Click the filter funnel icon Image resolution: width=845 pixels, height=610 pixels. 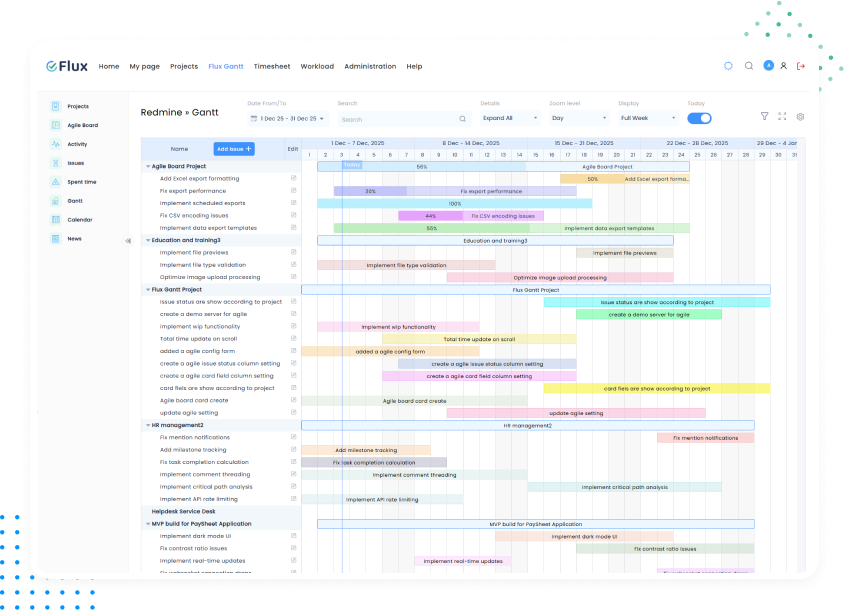click(764, 117)
